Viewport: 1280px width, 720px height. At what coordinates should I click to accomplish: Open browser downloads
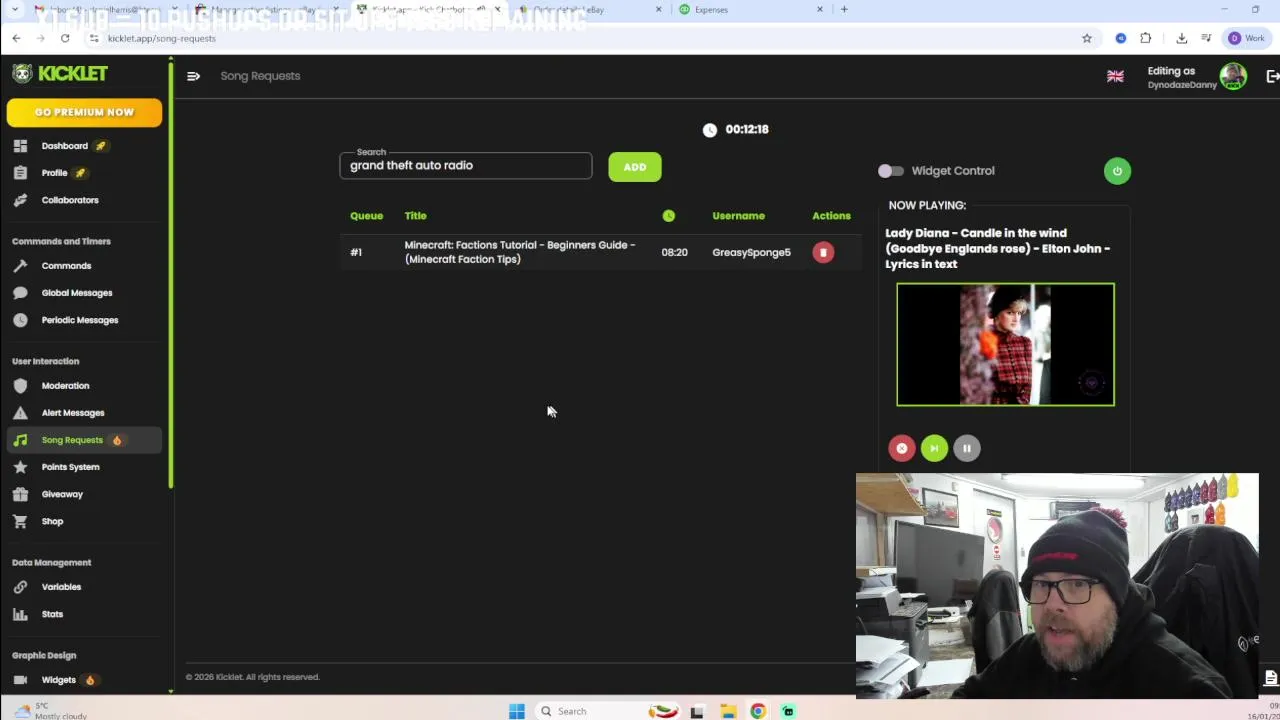click(x=1181, y=38)
